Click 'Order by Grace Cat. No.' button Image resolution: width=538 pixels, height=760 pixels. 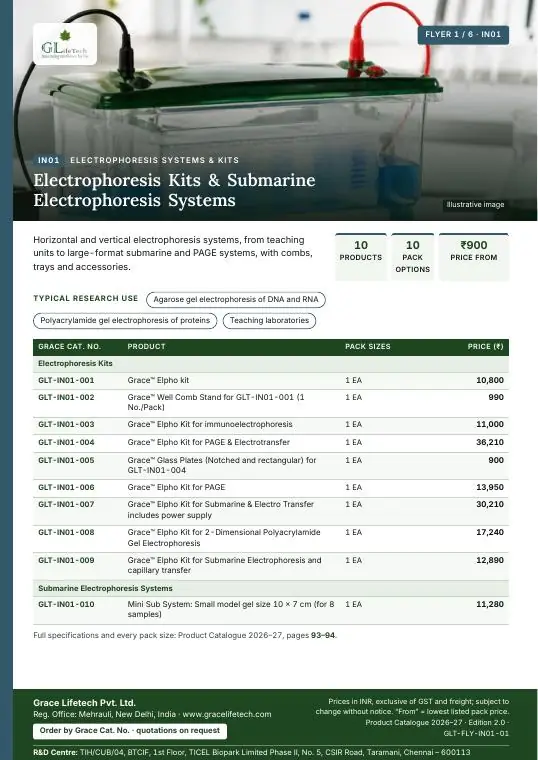pyautogui.click(x=130, y=731)
